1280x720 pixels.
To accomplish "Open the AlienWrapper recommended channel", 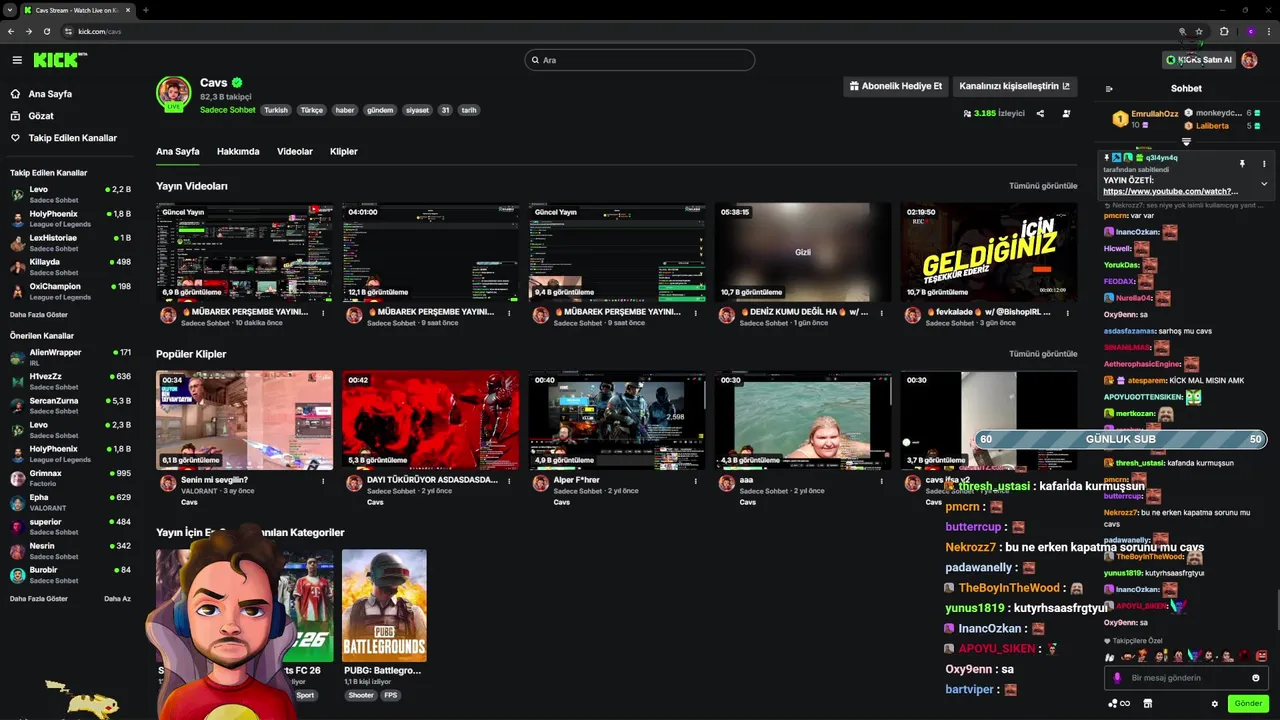I will tap(70, 356).
